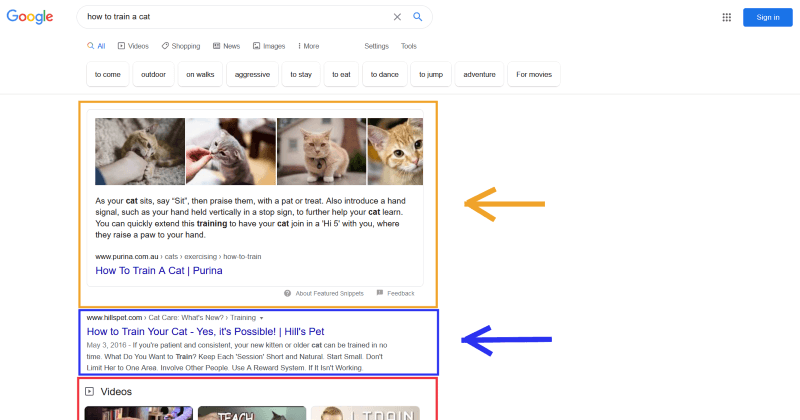Open the leftmost dark video thumbnail under Videos

(139, 413)
